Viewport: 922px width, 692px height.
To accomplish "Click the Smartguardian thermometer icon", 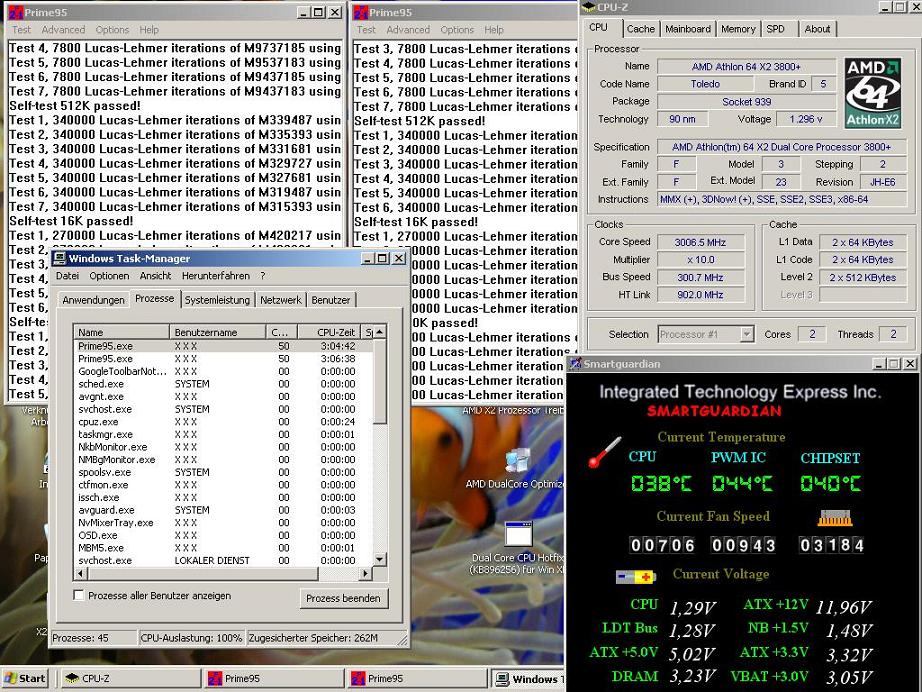I will point(604,452).
